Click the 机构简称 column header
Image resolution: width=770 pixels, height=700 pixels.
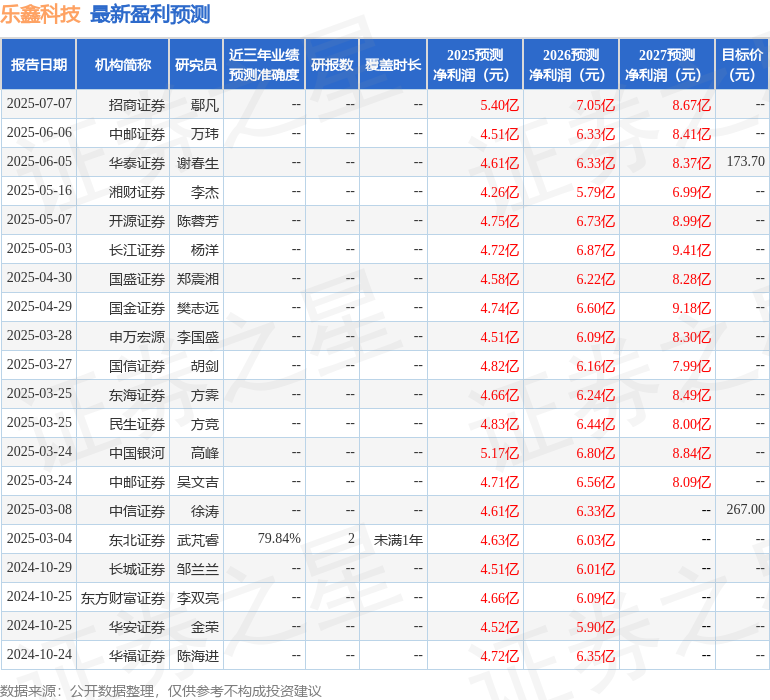123,65
